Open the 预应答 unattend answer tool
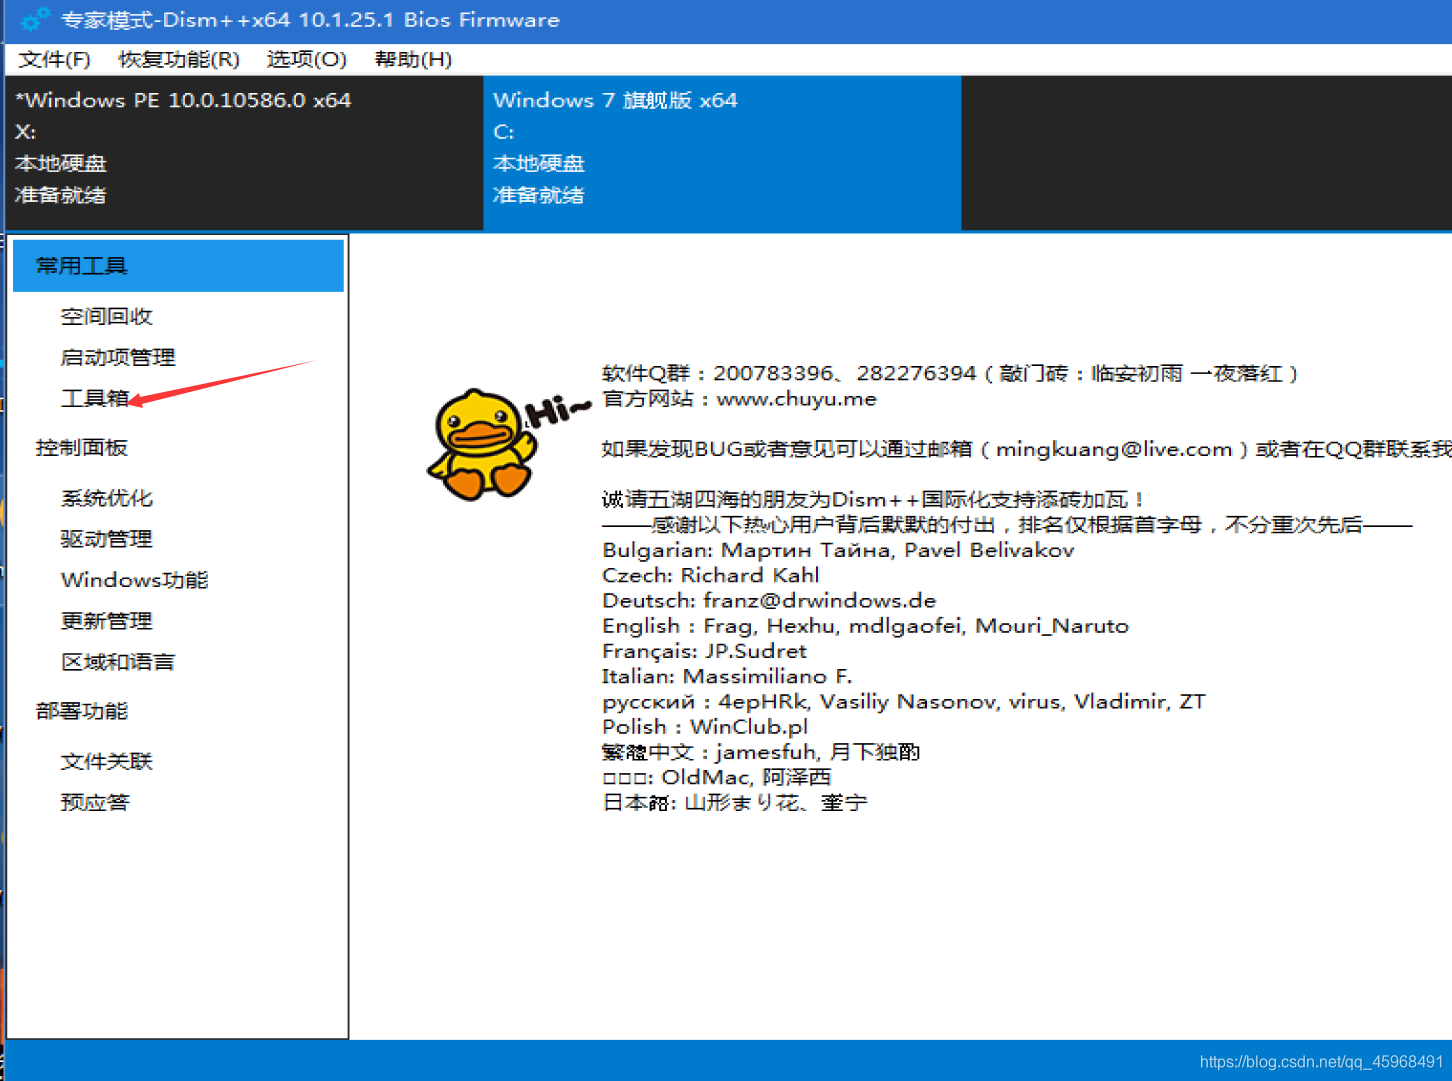Viewport: 1452px width, 1081px height. (94, 801)
